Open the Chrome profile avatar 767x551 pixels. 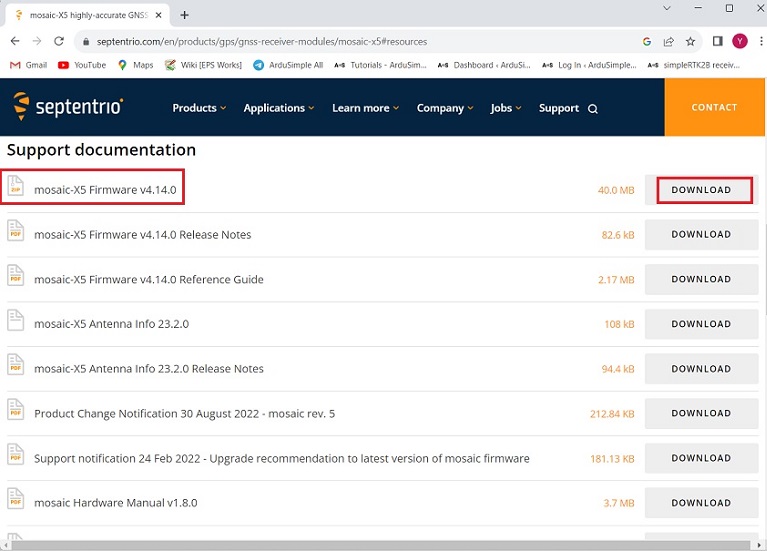click(740, 41)
